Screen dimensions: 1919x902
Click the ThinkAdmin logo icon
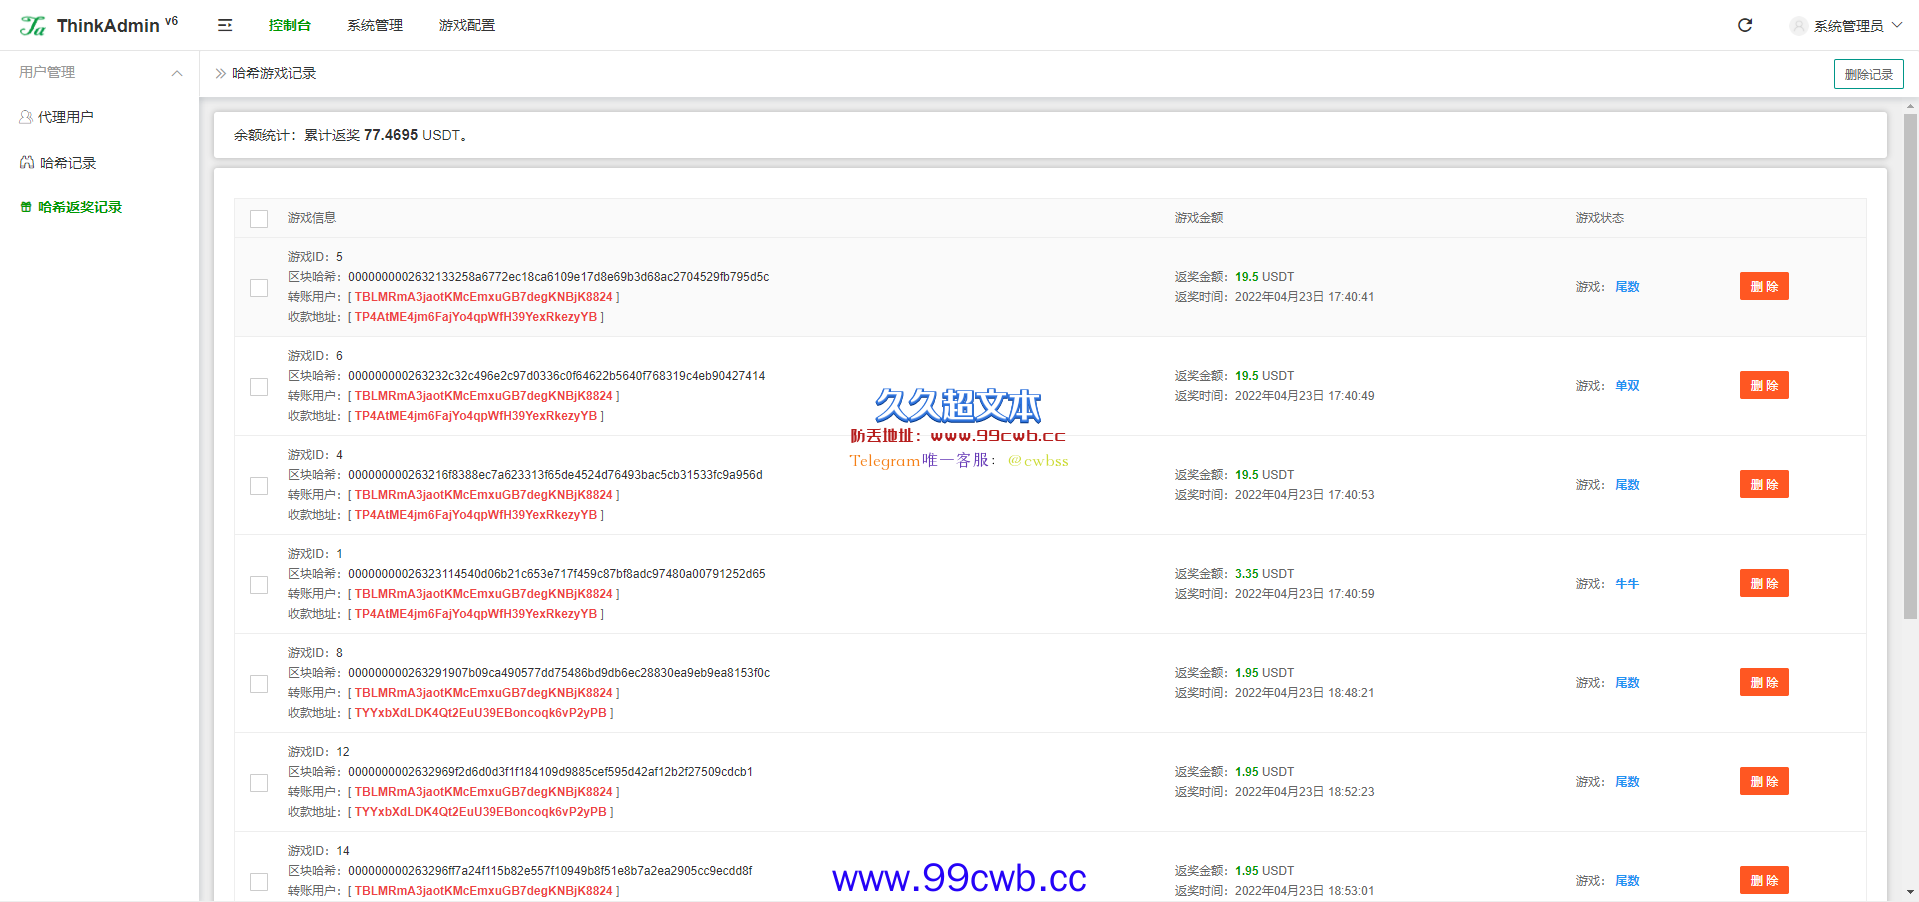click(x=33, y=26)
